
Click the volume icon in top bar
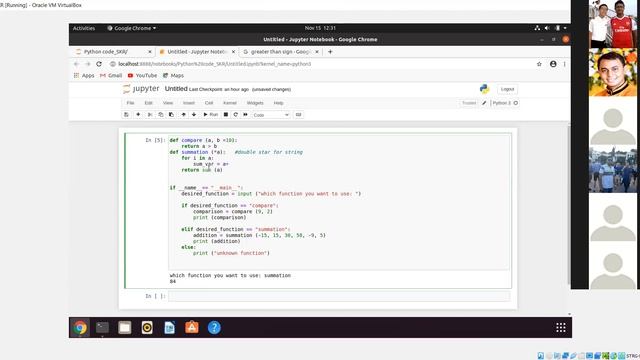(547, 28)
